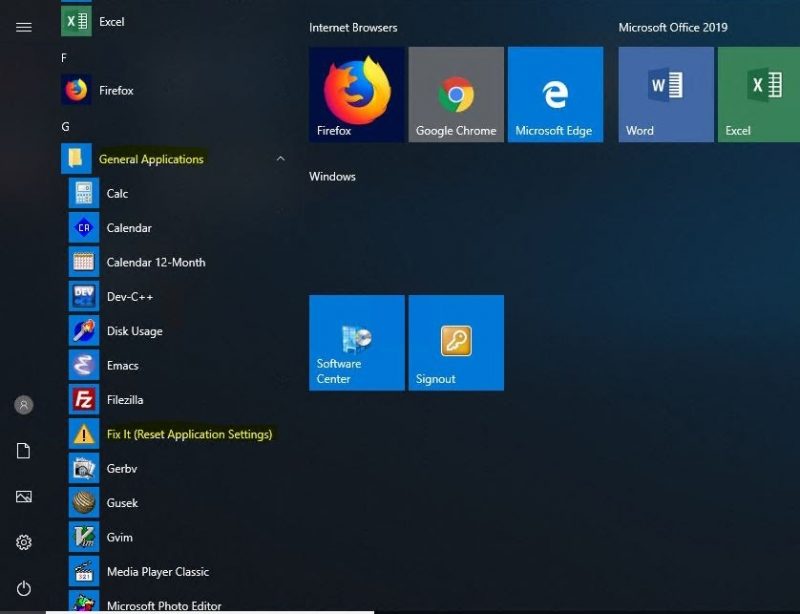Sign out using the Signout tile

(x=456, y=342)
